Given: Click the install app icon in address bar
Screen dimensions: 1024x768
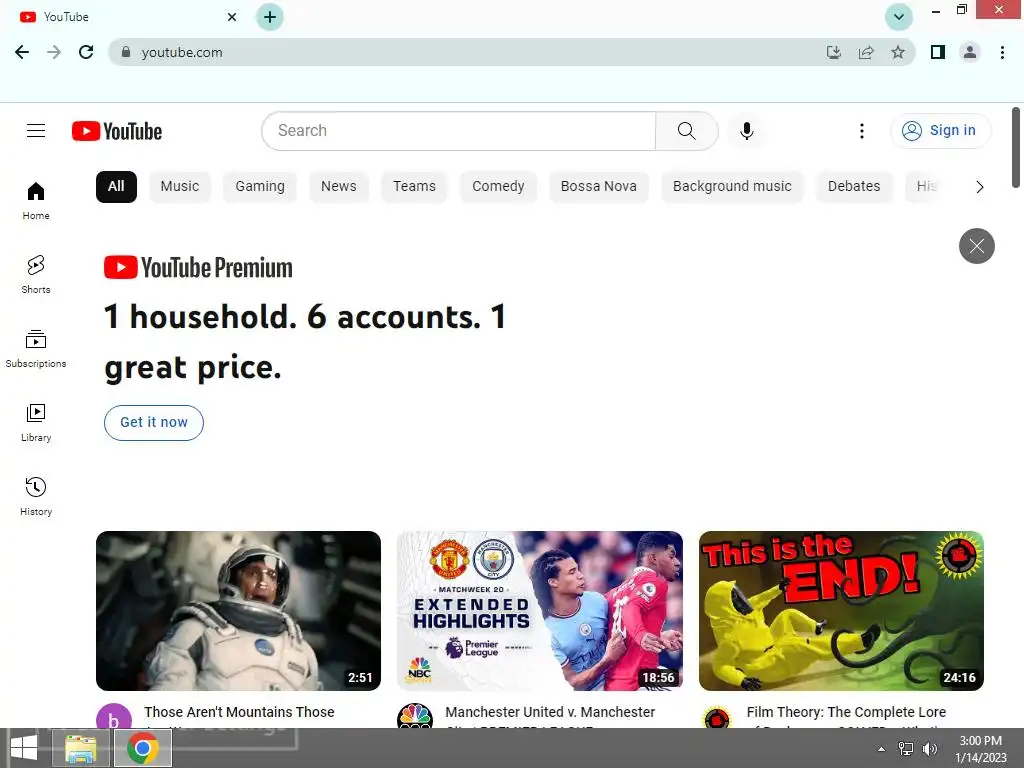Looking at the screenshot, I should (833, 52).
